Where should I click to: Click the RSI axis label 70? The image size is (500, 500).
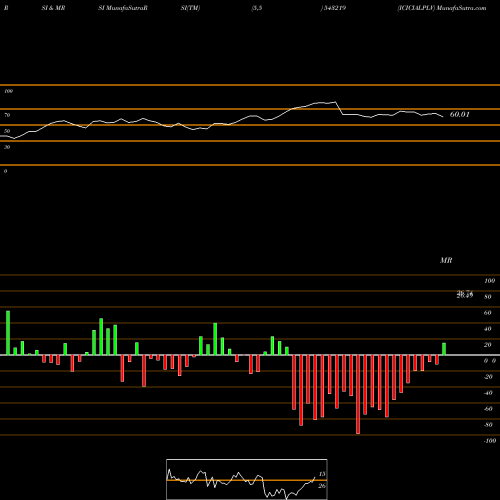(x=7, y=115)
